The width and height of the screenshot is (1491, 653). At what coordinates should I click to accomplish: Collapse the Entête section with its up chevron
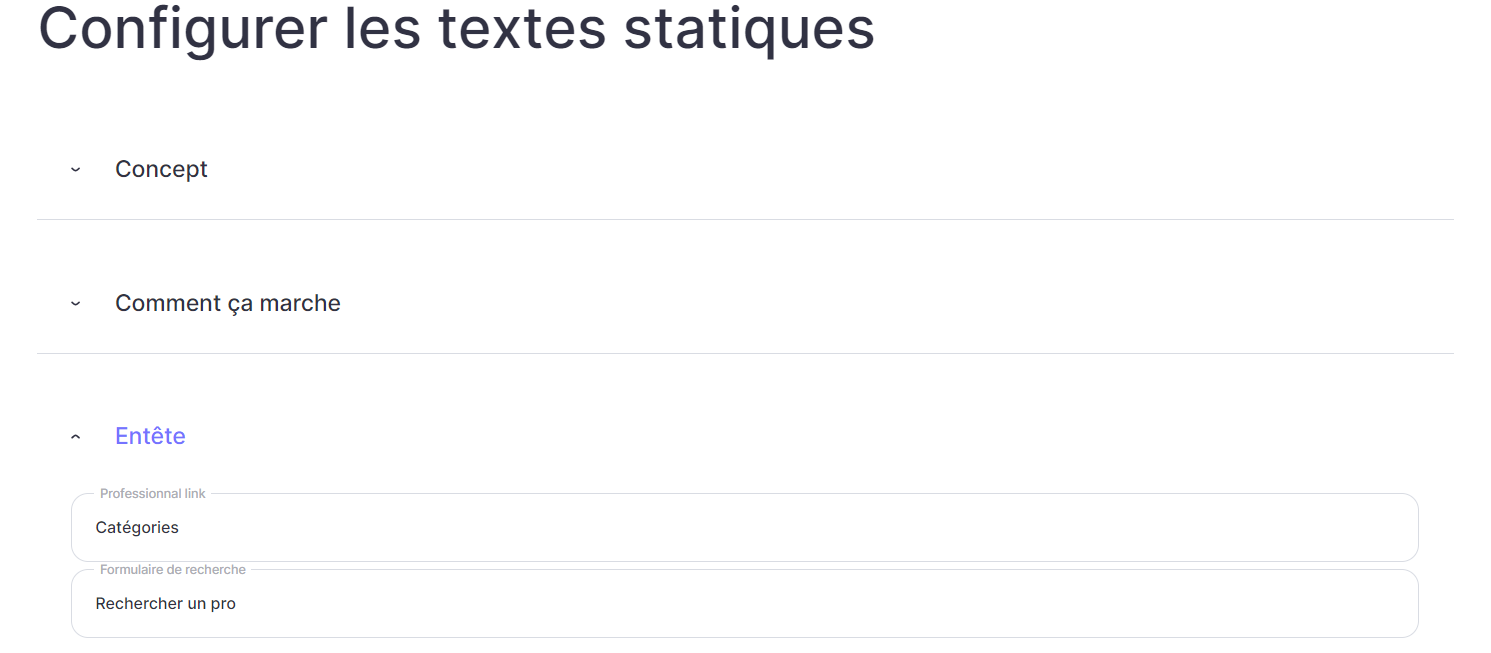coord(75,437)
